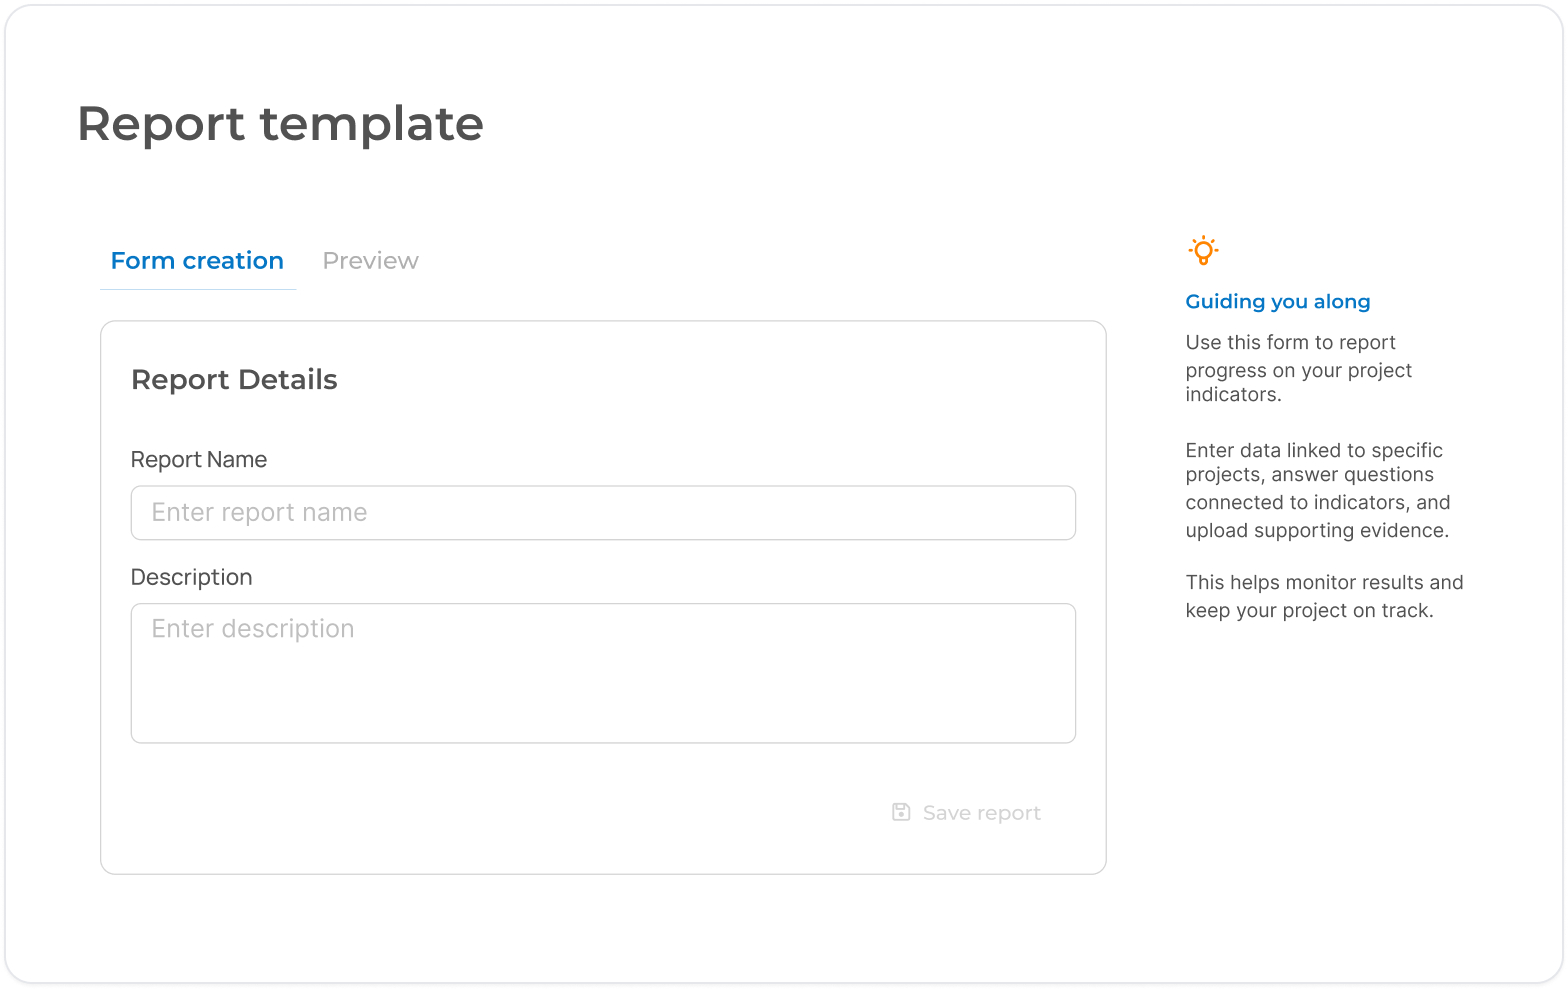Click the 'keep your project on track.' line
Screen dimensions: 1568x989
tap(1309, 611)
